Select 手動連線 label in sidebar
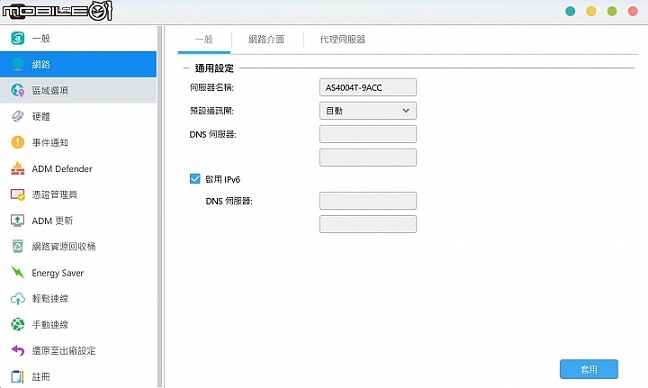Screen dimensions: 648x388 coord(50,324)
